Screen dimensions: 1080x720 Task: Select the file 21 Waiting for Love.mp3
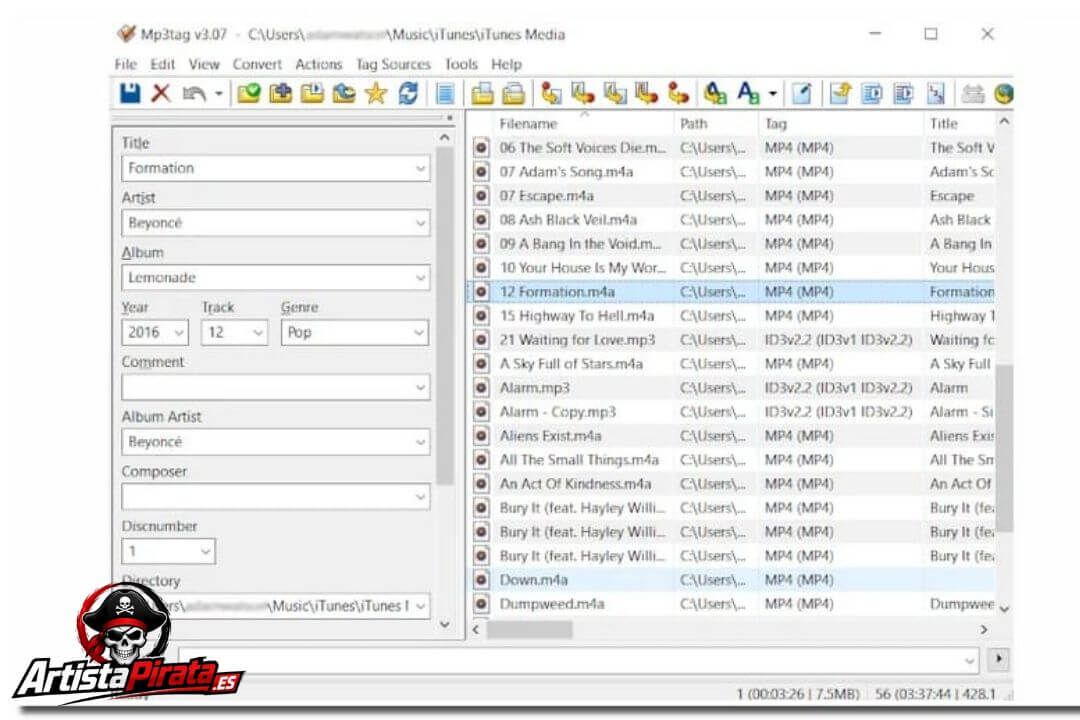pos(733,340)
